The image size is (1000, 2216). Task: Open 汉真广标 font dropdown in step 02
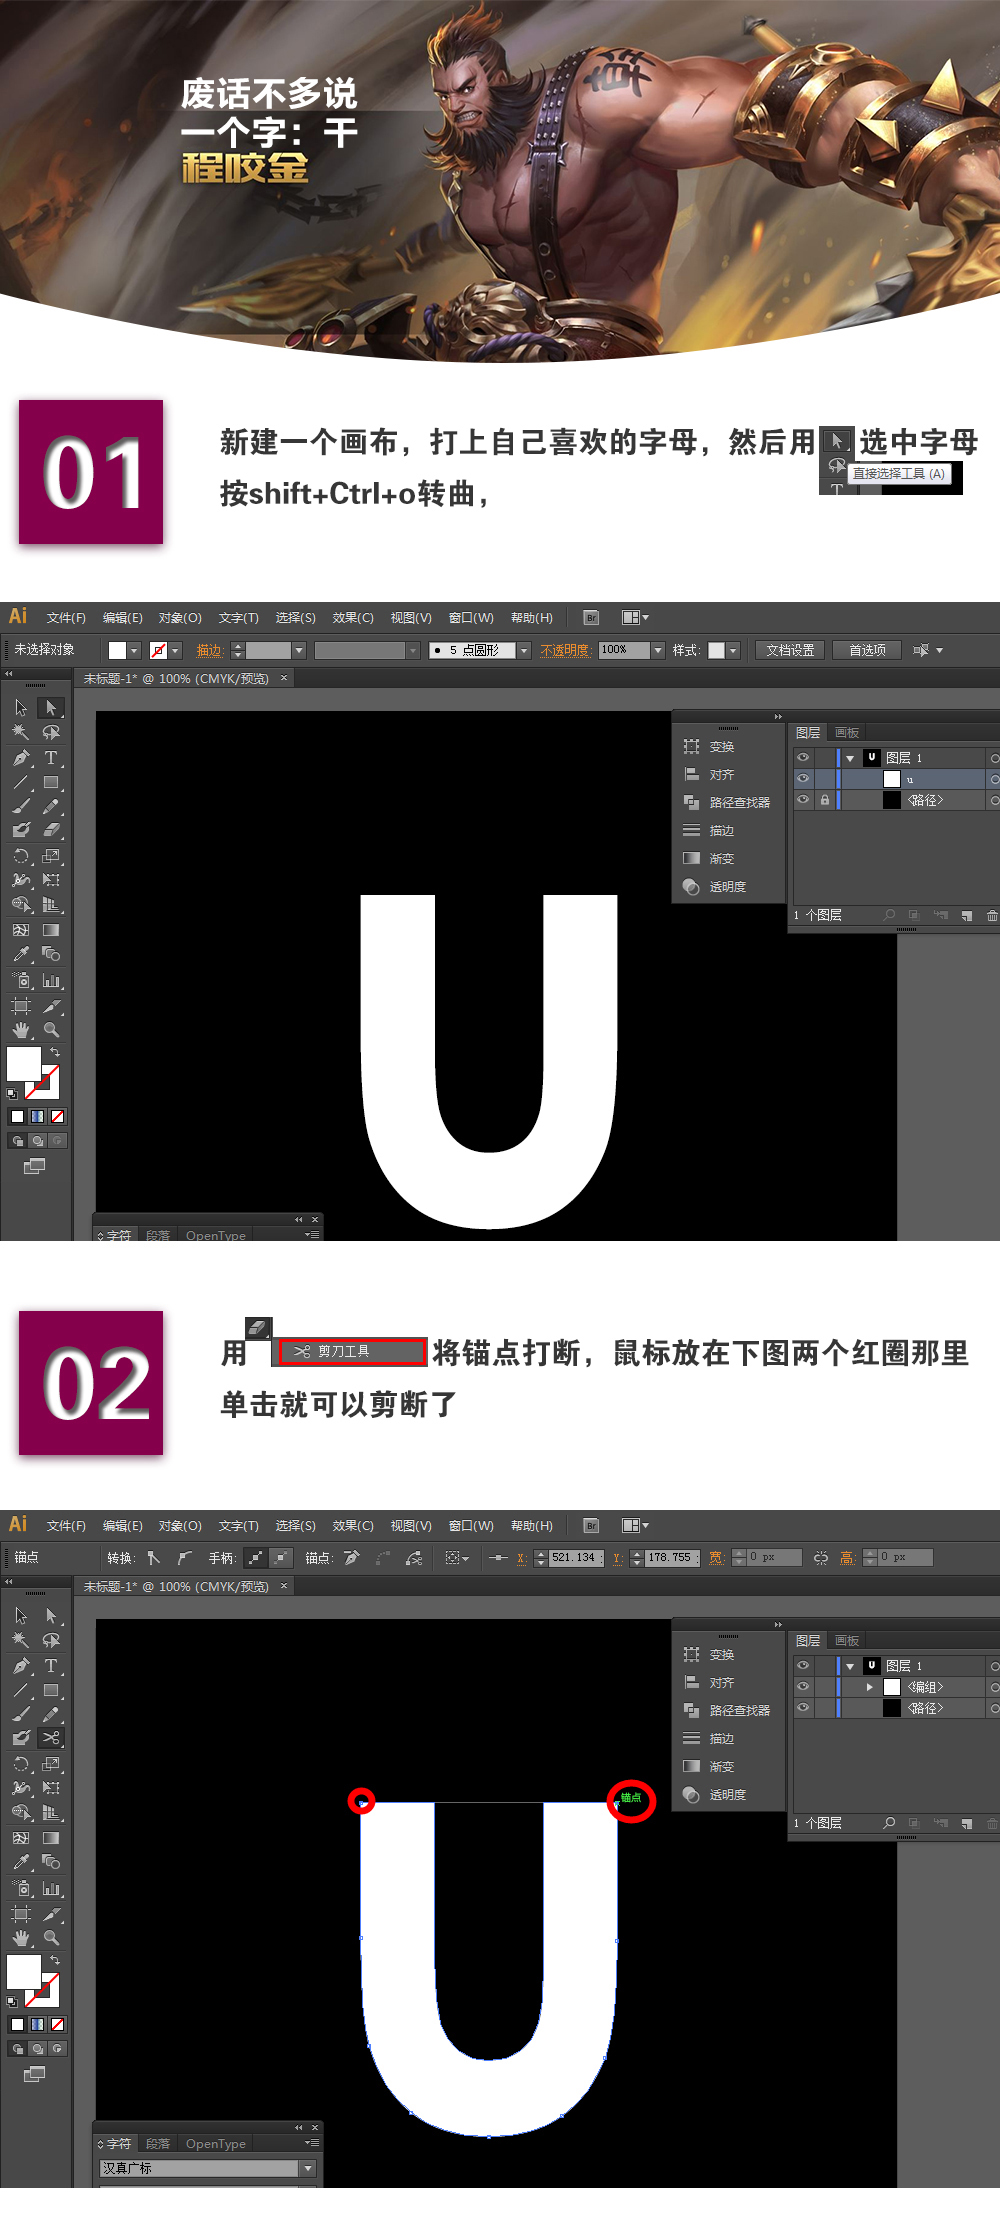coord(308,2167)
